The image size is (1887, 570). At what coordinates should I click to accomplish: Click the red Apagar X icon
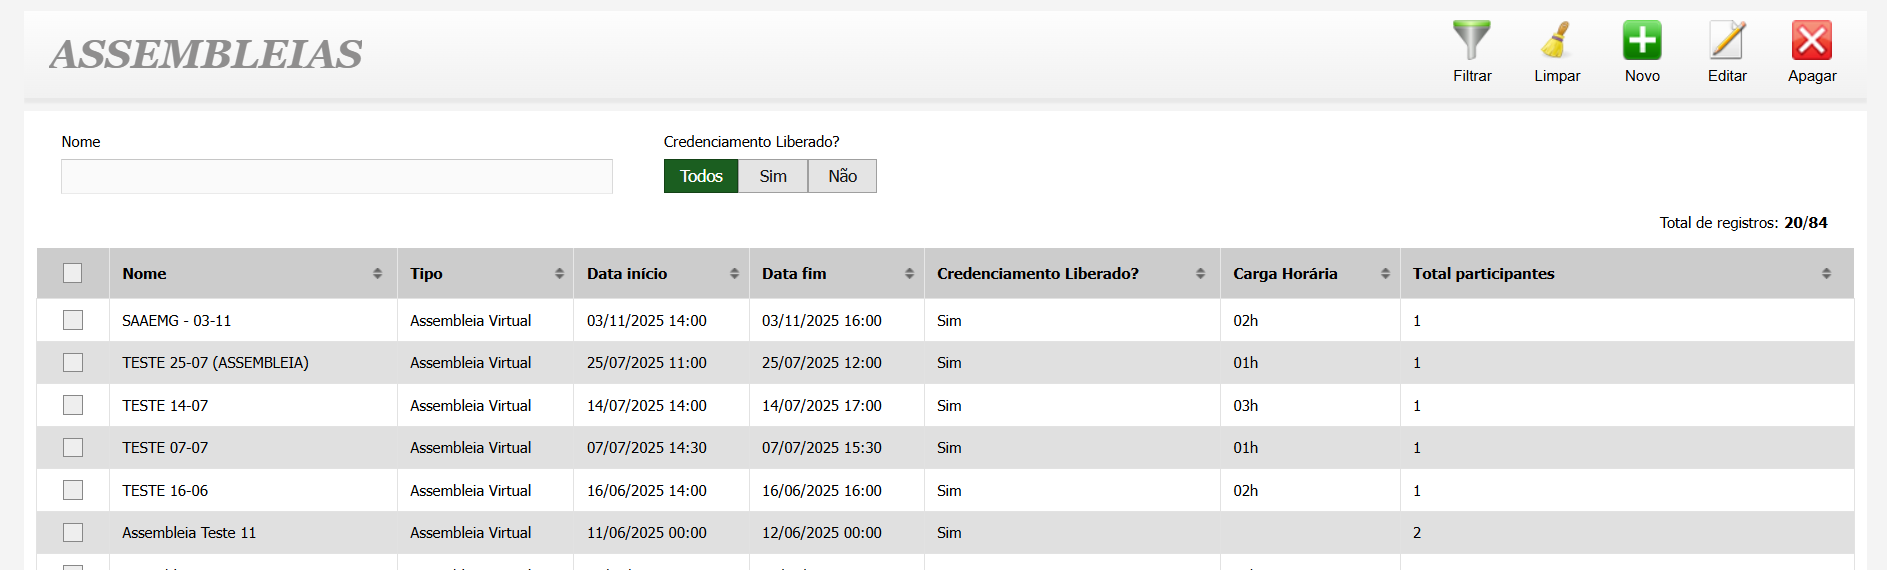[1811, 41]
